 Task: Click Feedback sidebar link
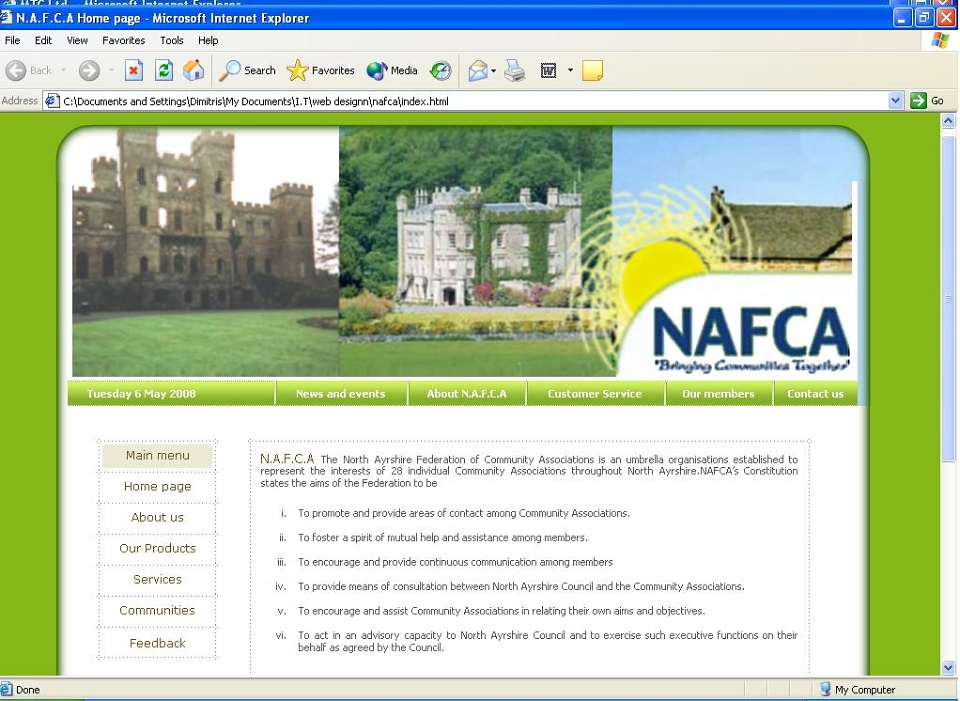pos(157,643)
